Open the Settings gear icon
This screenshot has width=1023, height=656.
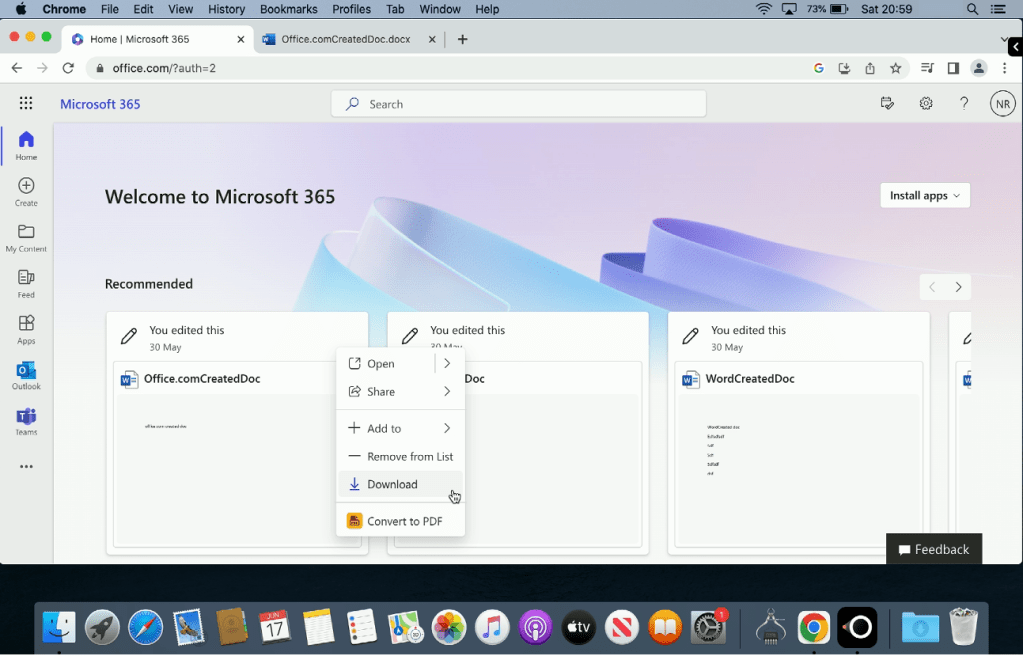(926, 103)
